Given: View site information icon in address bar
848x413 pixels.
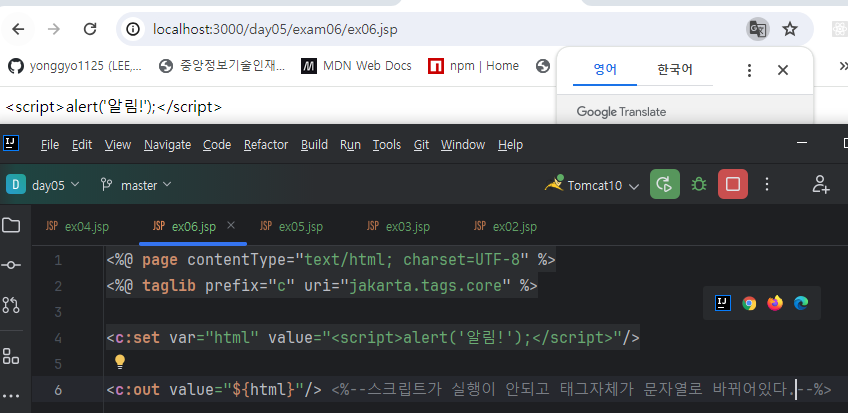Looking at the screenshot, I should coord(134,29).
